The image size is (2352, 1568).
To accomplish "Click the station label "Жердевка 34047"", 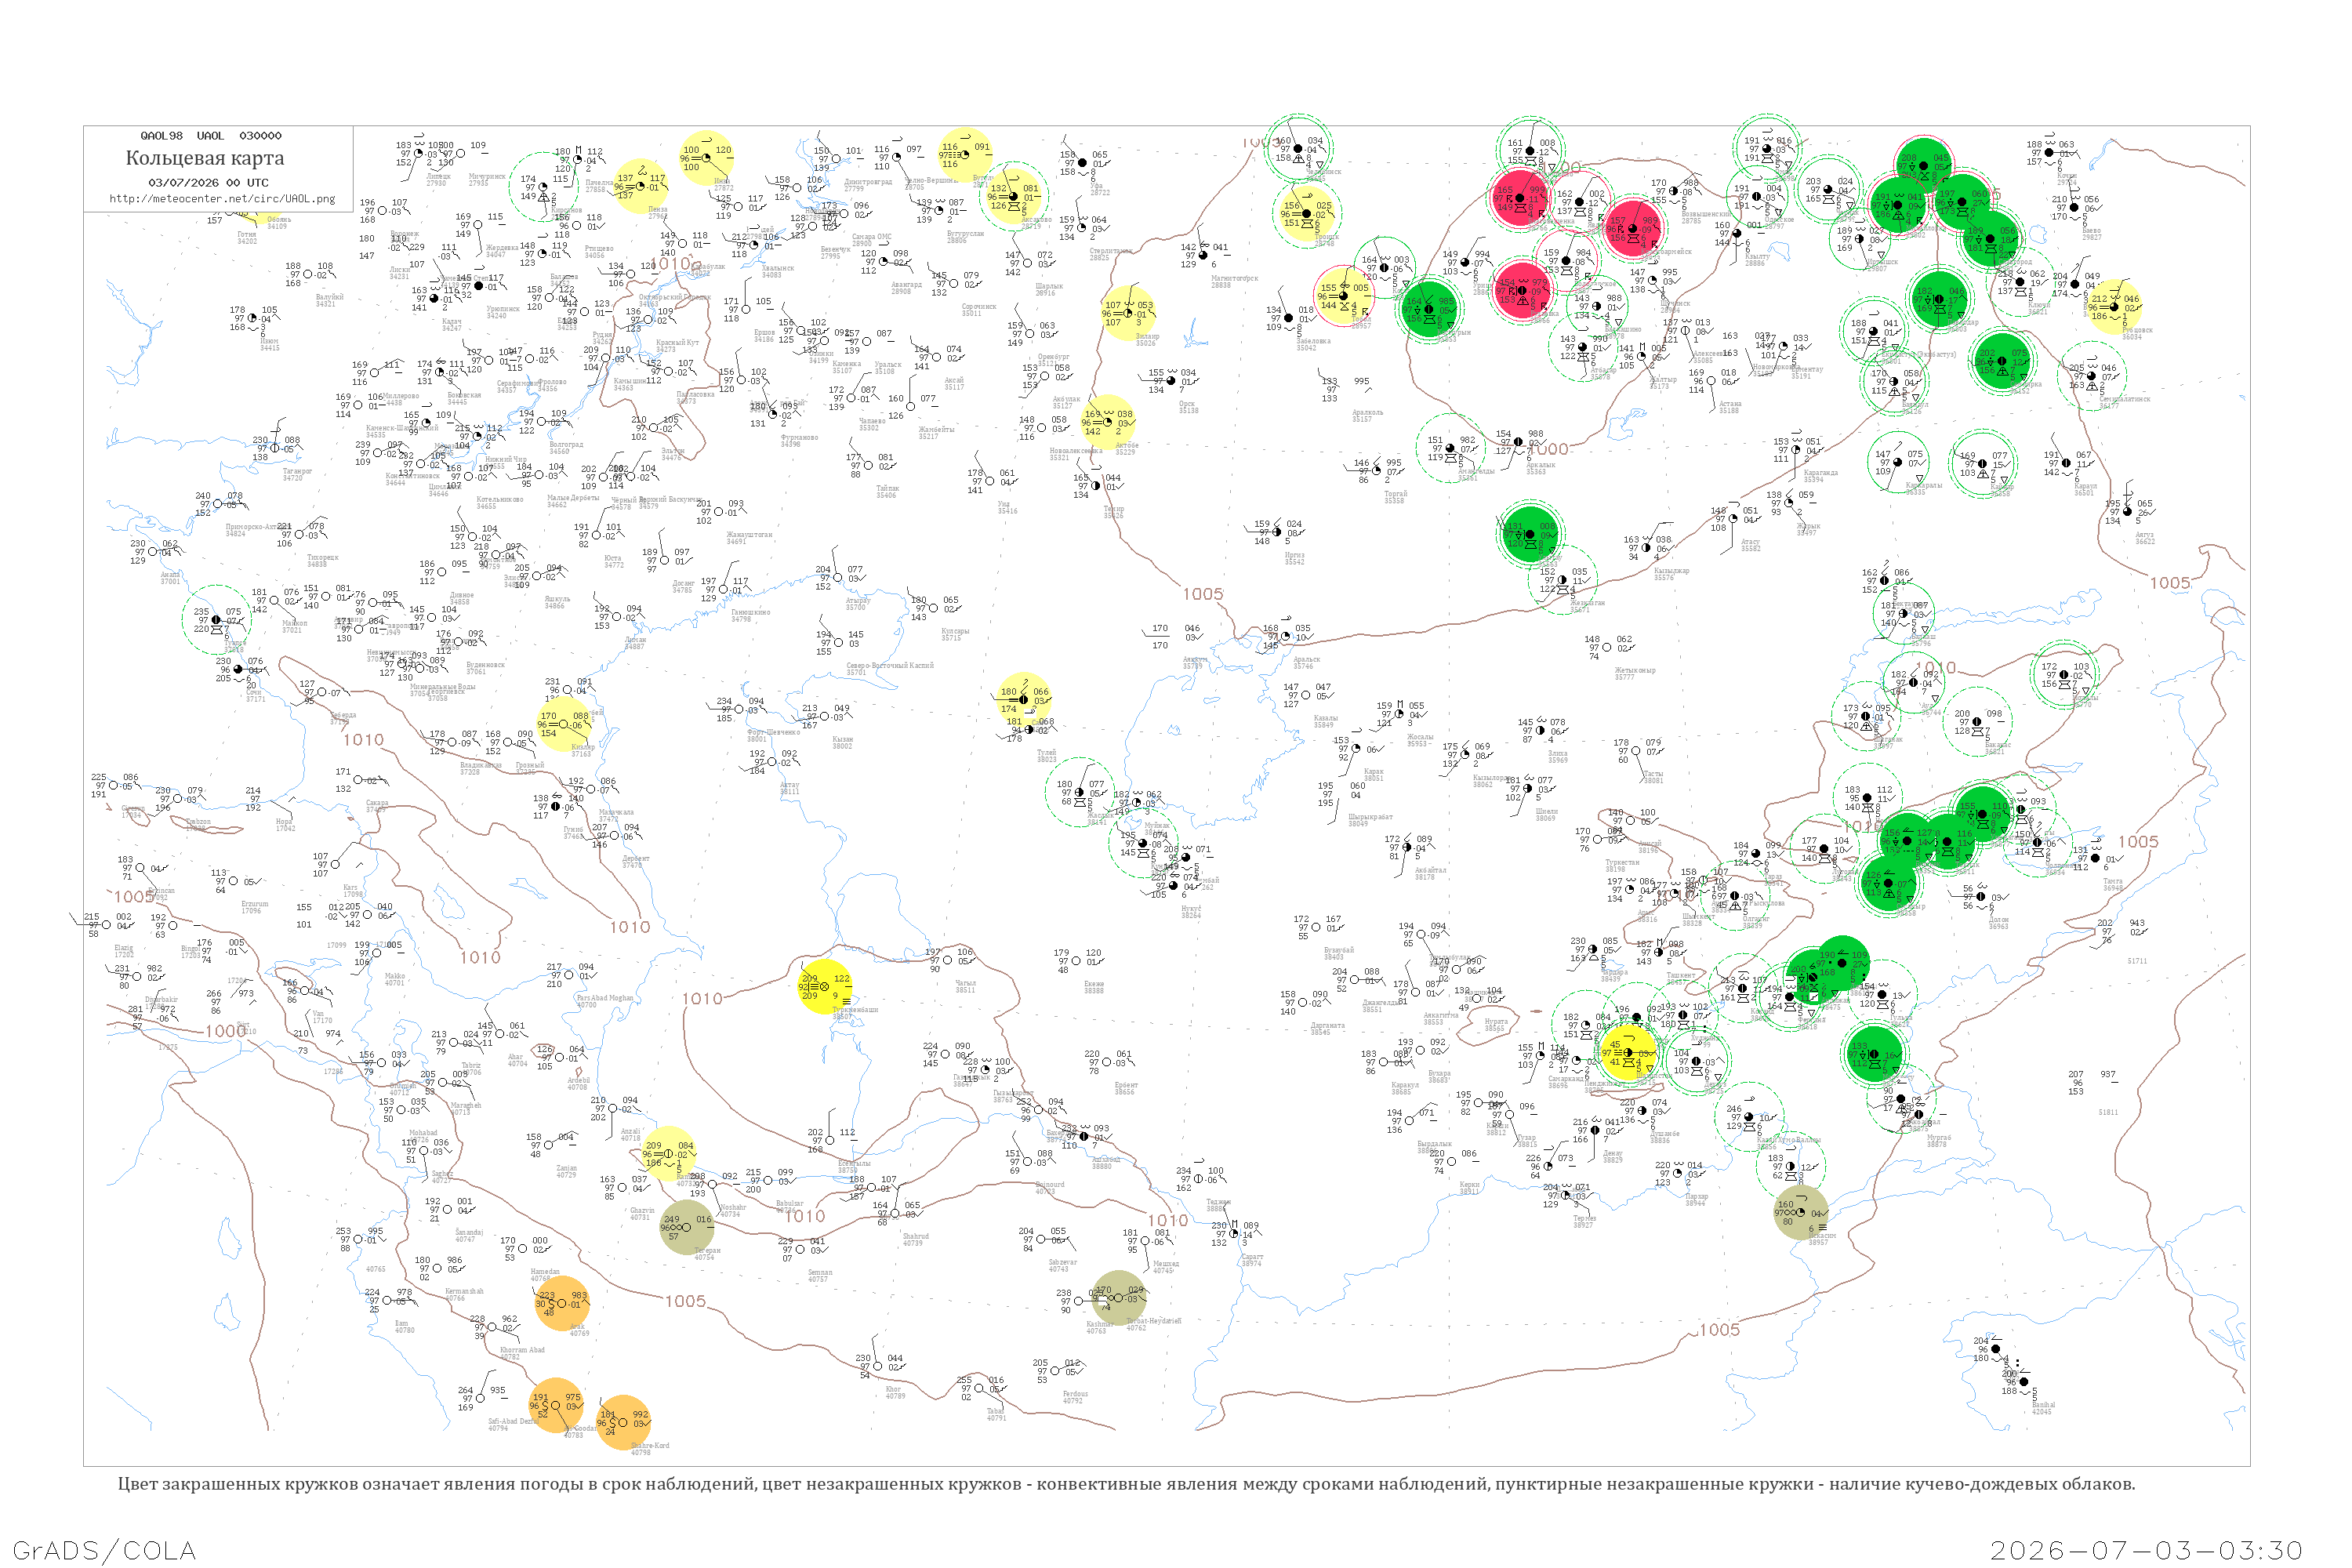I will click(503, 251).
